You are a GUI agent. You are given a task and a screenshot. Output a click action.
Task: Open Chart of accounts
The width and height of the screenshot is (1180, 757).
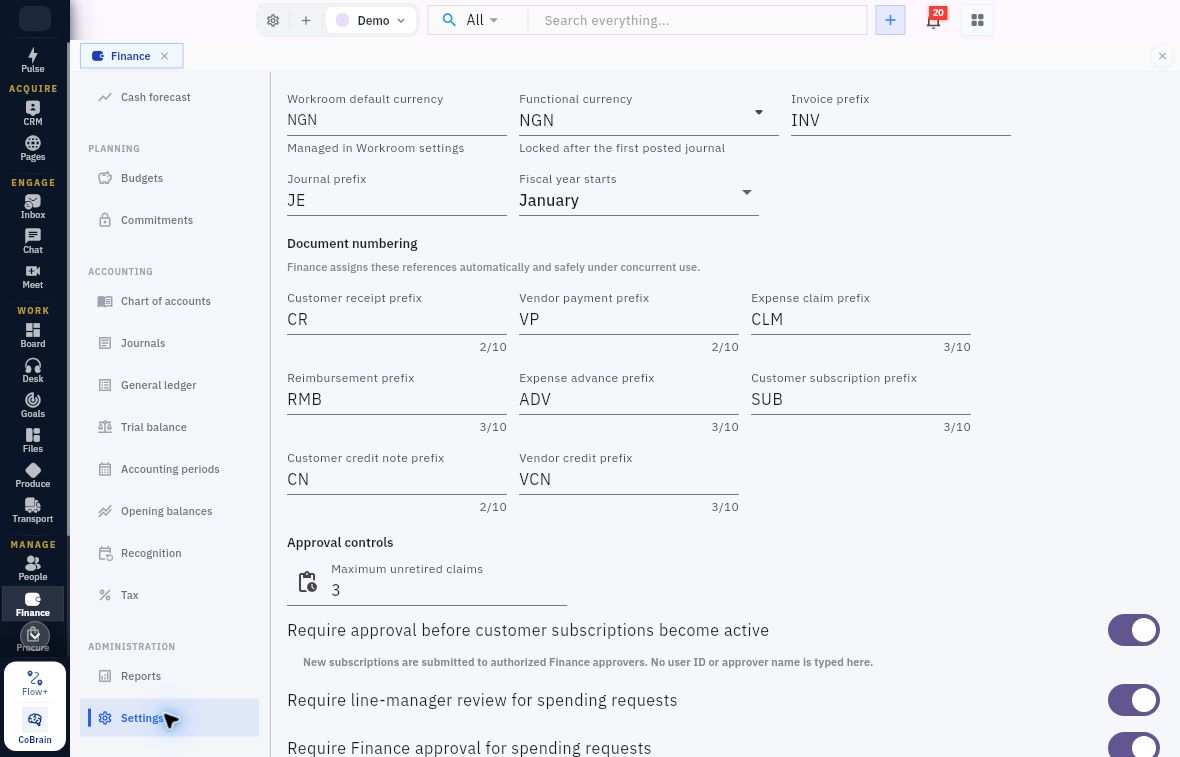click(169, 302)
